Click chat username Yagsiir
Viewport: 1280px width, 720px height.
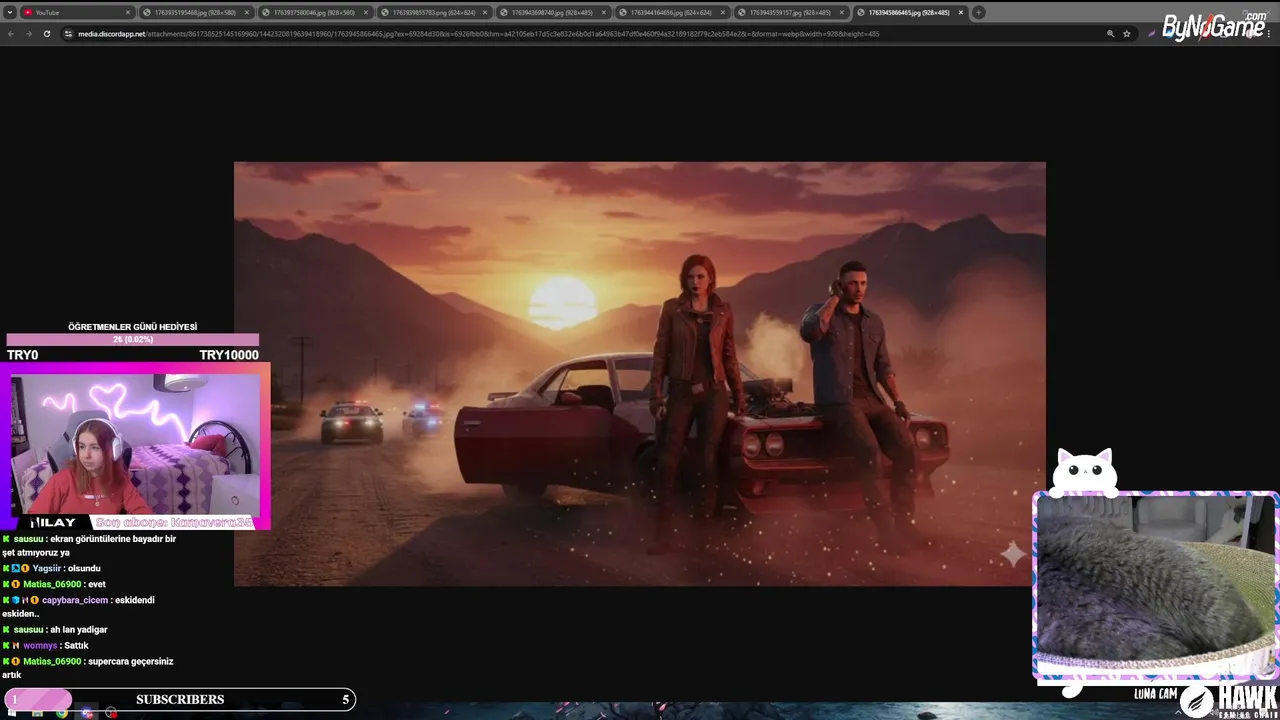(46, 568)
